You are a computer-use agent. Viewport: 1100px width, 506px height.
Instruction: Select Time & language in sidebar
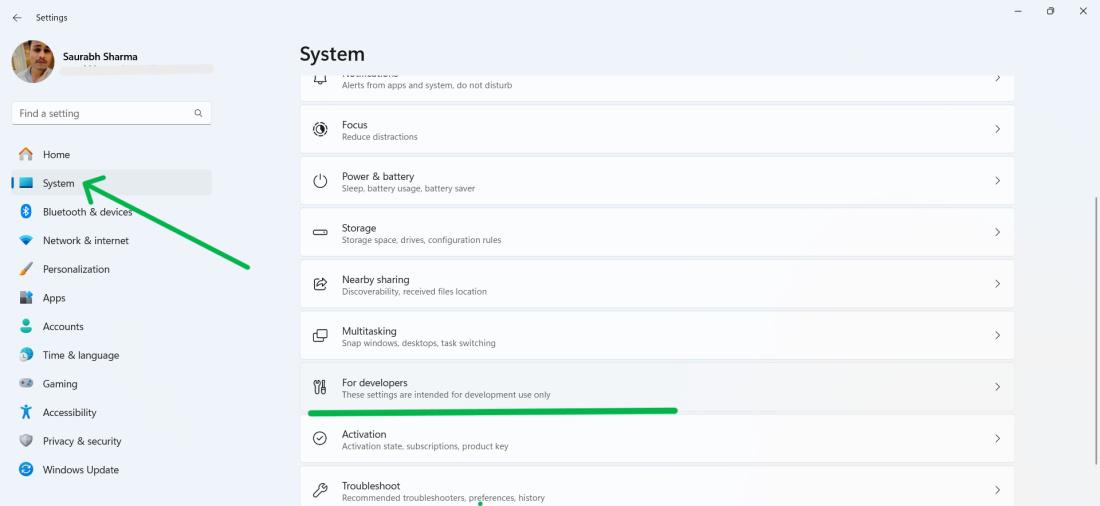80,355
